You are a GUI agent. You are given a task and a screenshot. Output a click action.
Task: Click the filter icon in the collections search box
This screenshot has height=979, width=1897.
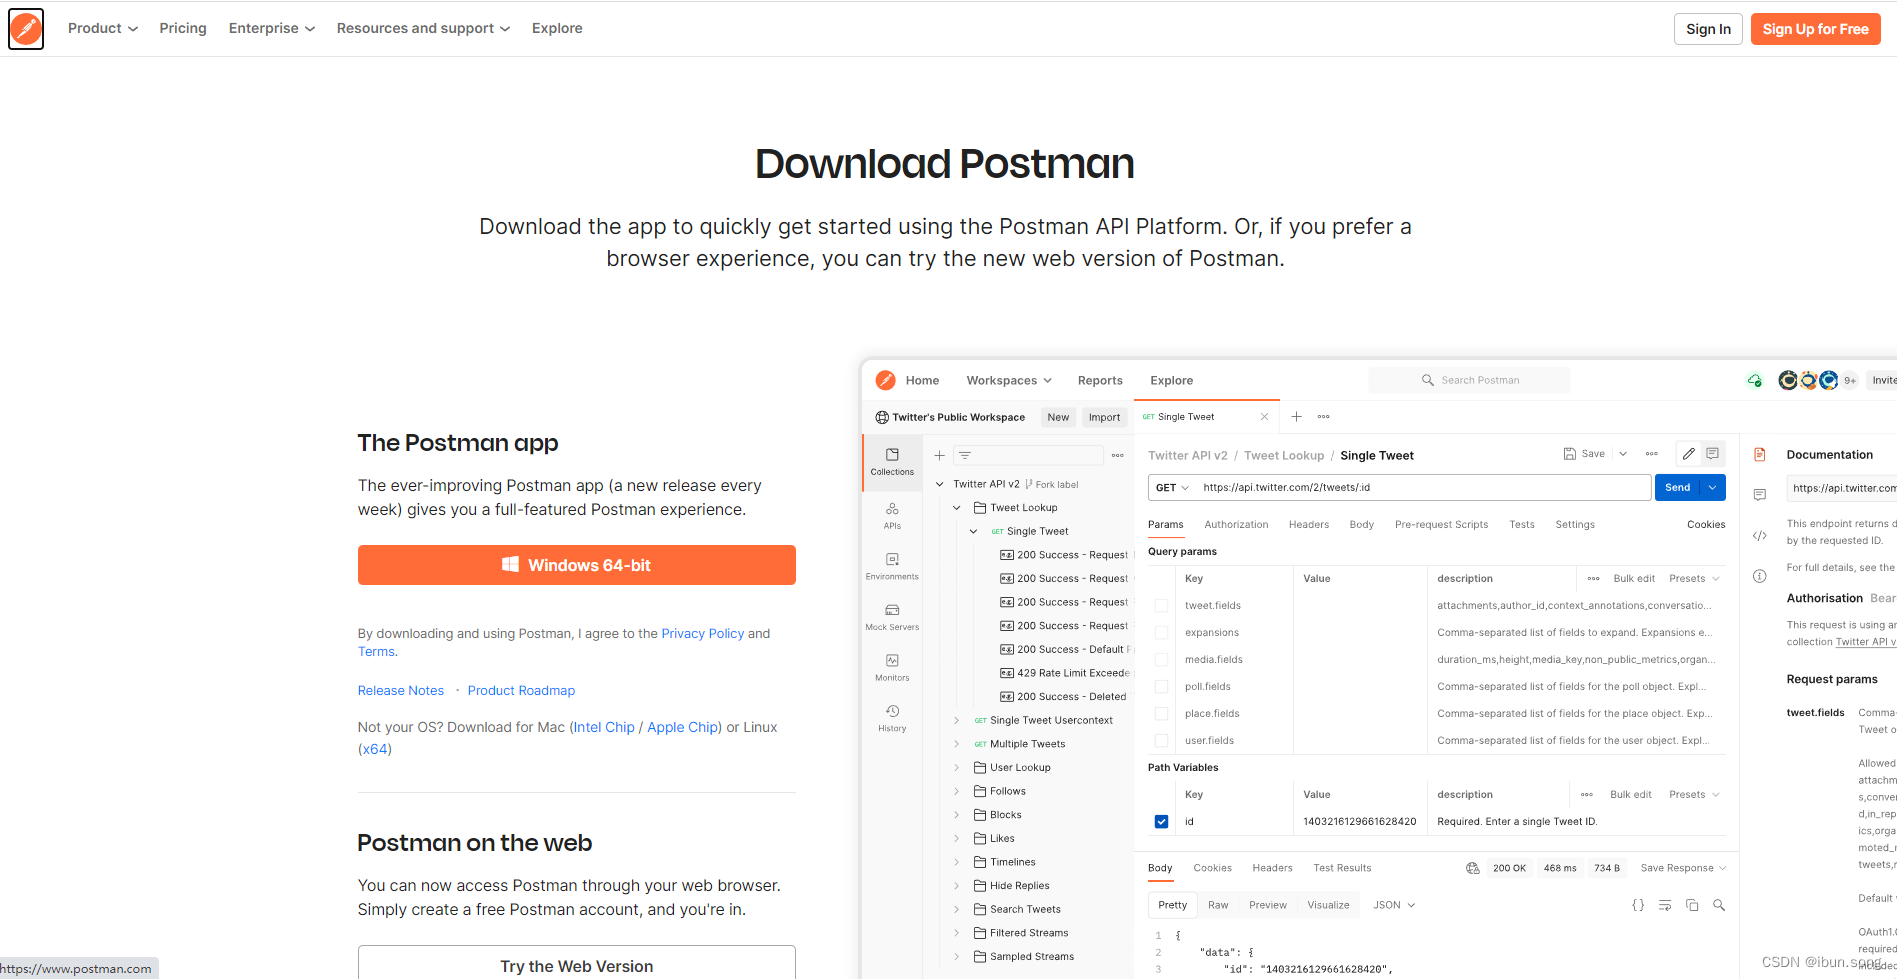(x=965, y=456)
